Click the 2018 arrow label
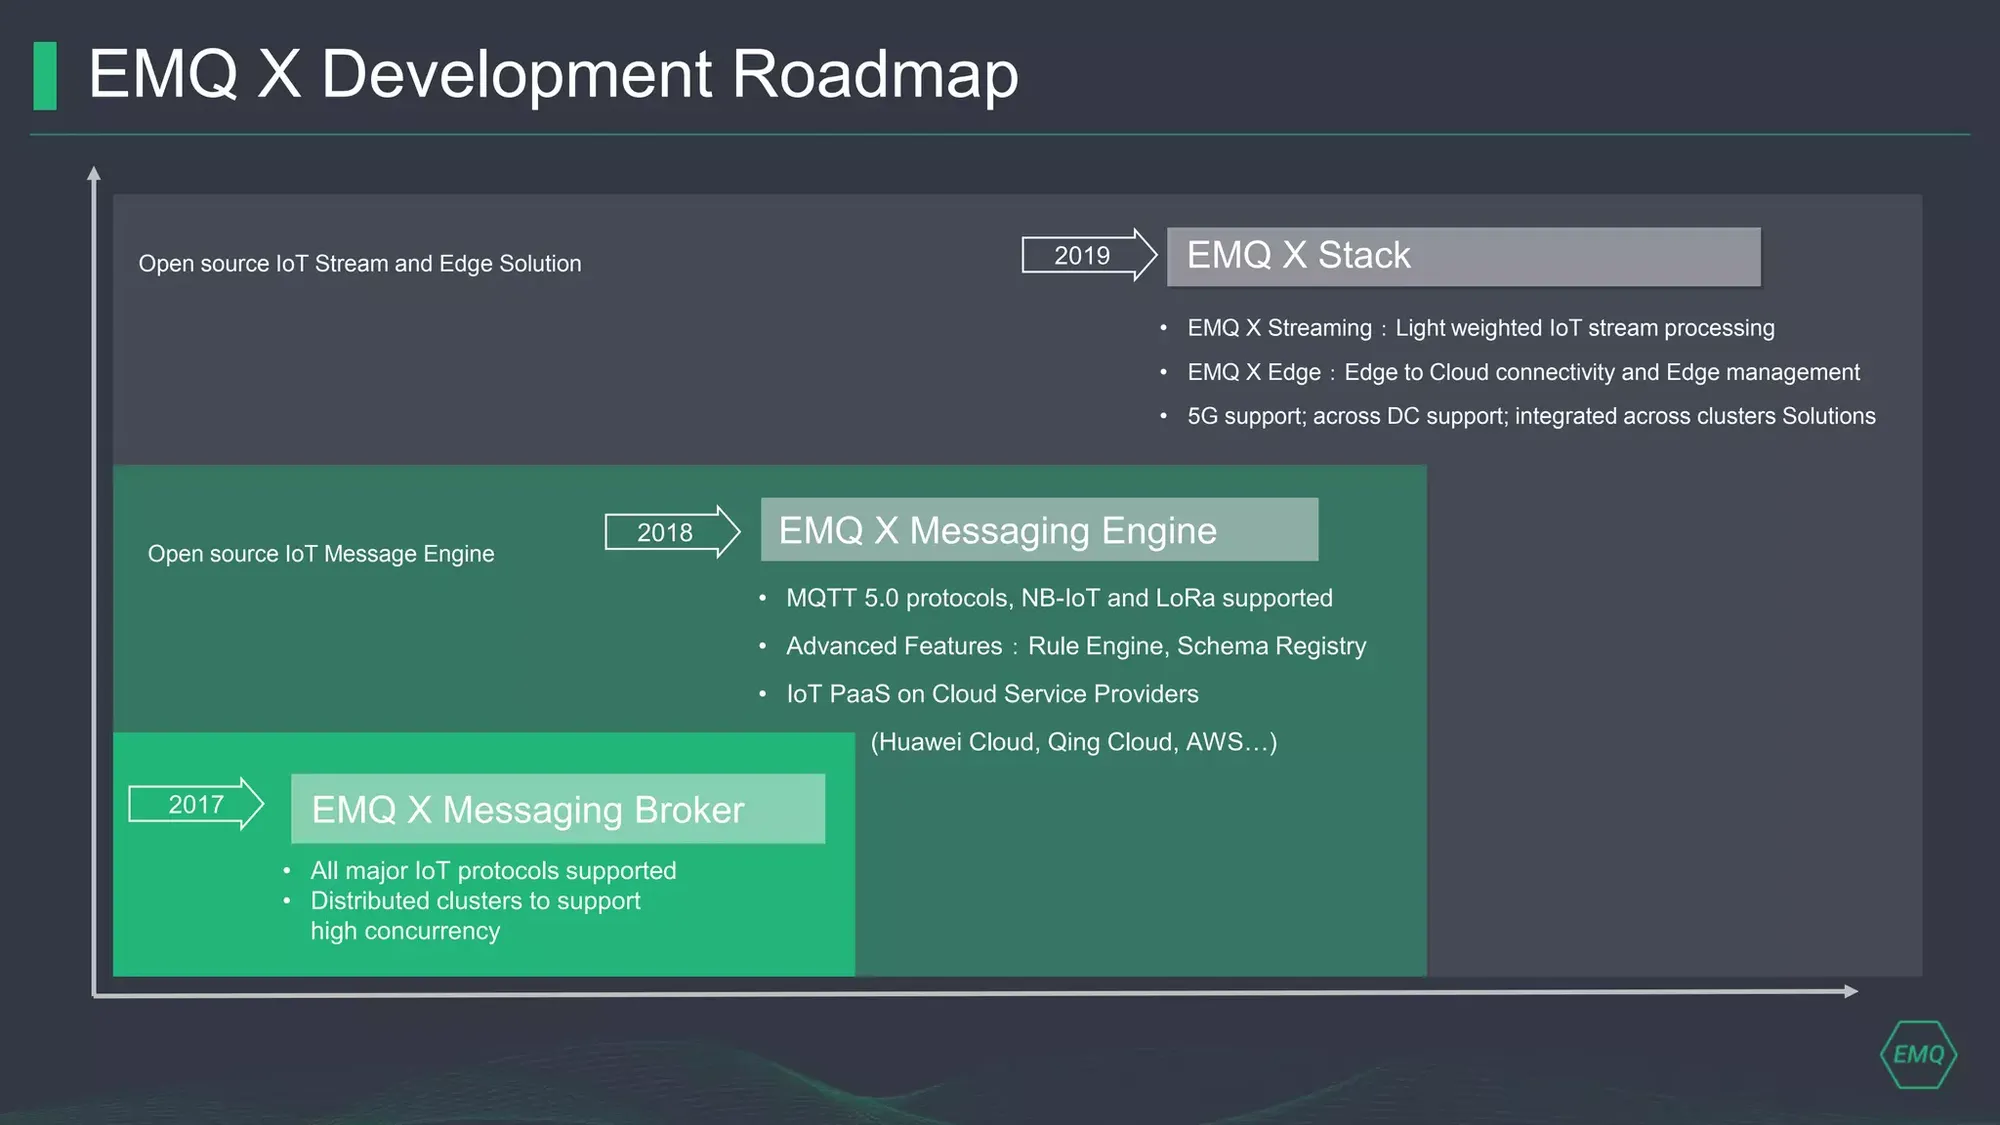This screenshot has height=1125, width=2000. point(672,532)
